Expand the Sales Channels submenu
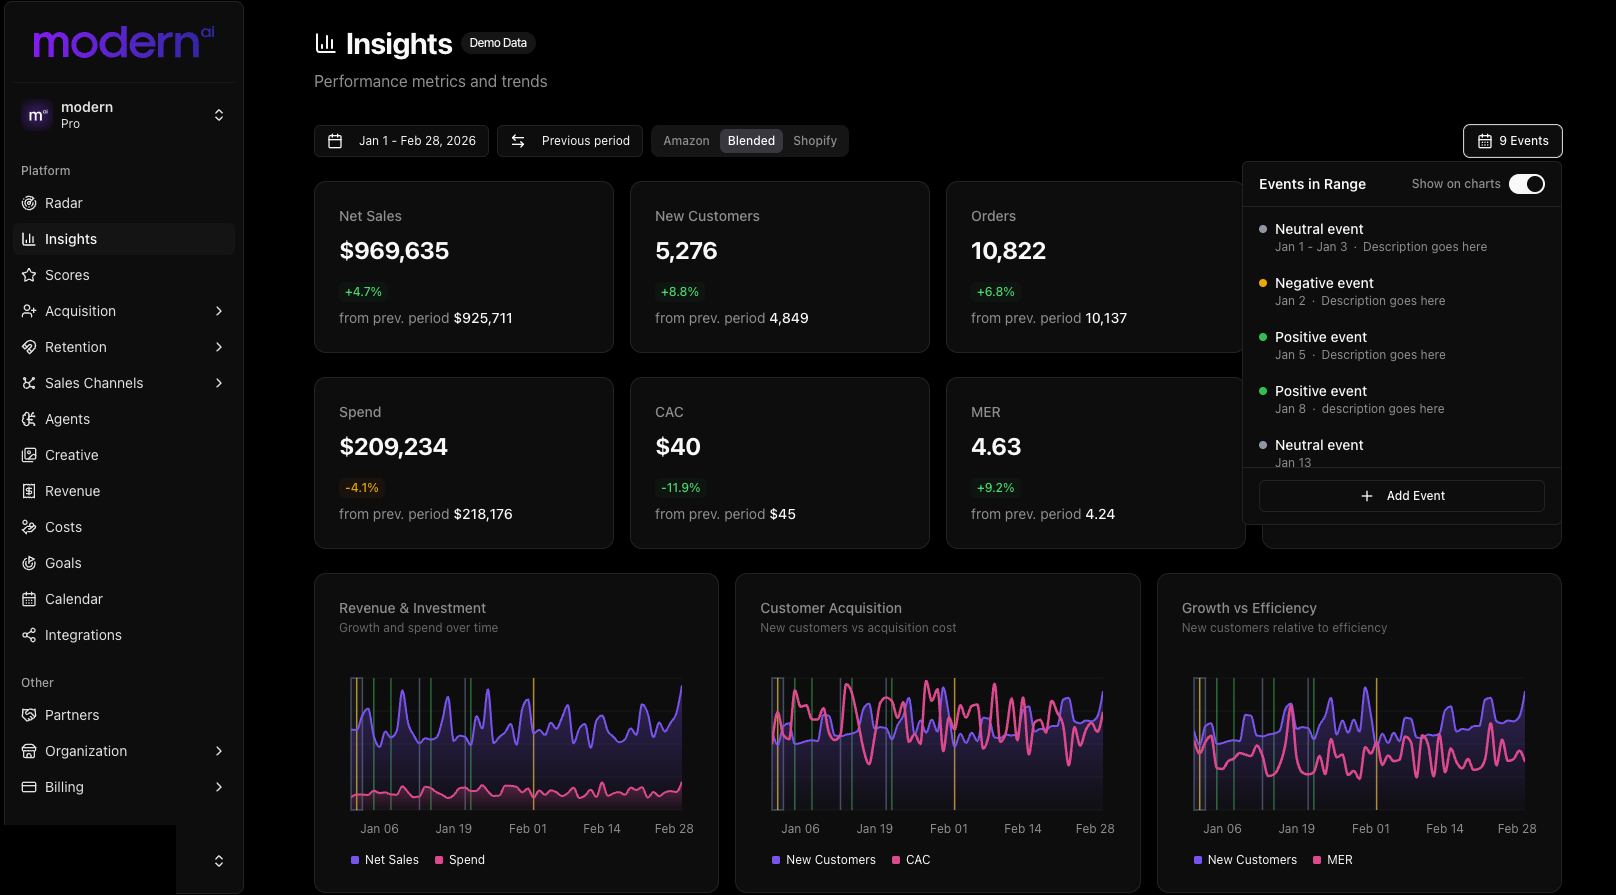Screen dimensions: 1616x895 coord(219,383)
